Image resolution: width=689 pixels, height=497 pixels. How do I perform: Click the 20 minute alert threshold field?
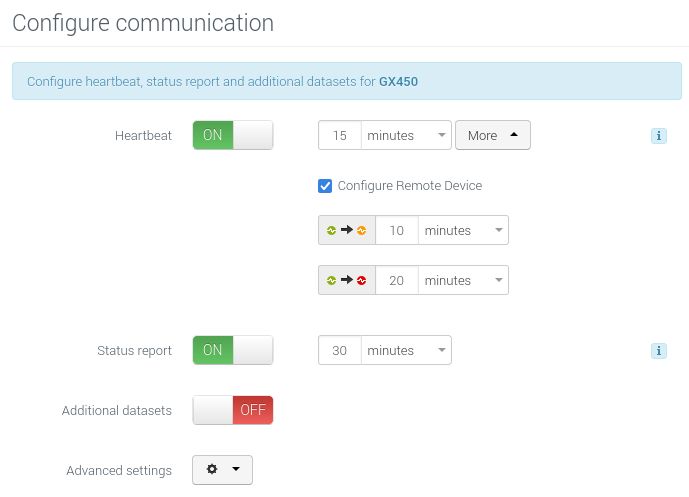pos(397,280)
